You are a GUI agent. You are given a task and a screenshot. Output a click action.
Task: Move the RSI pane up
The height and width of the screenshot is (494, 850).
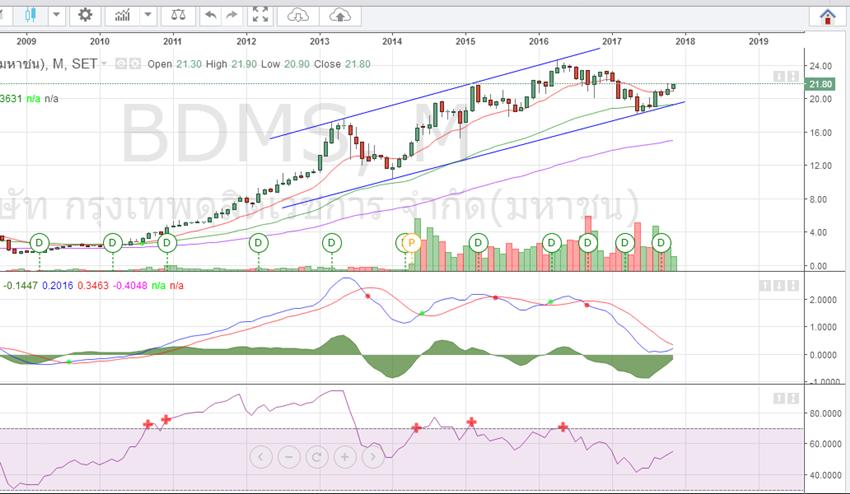(779, 399)
